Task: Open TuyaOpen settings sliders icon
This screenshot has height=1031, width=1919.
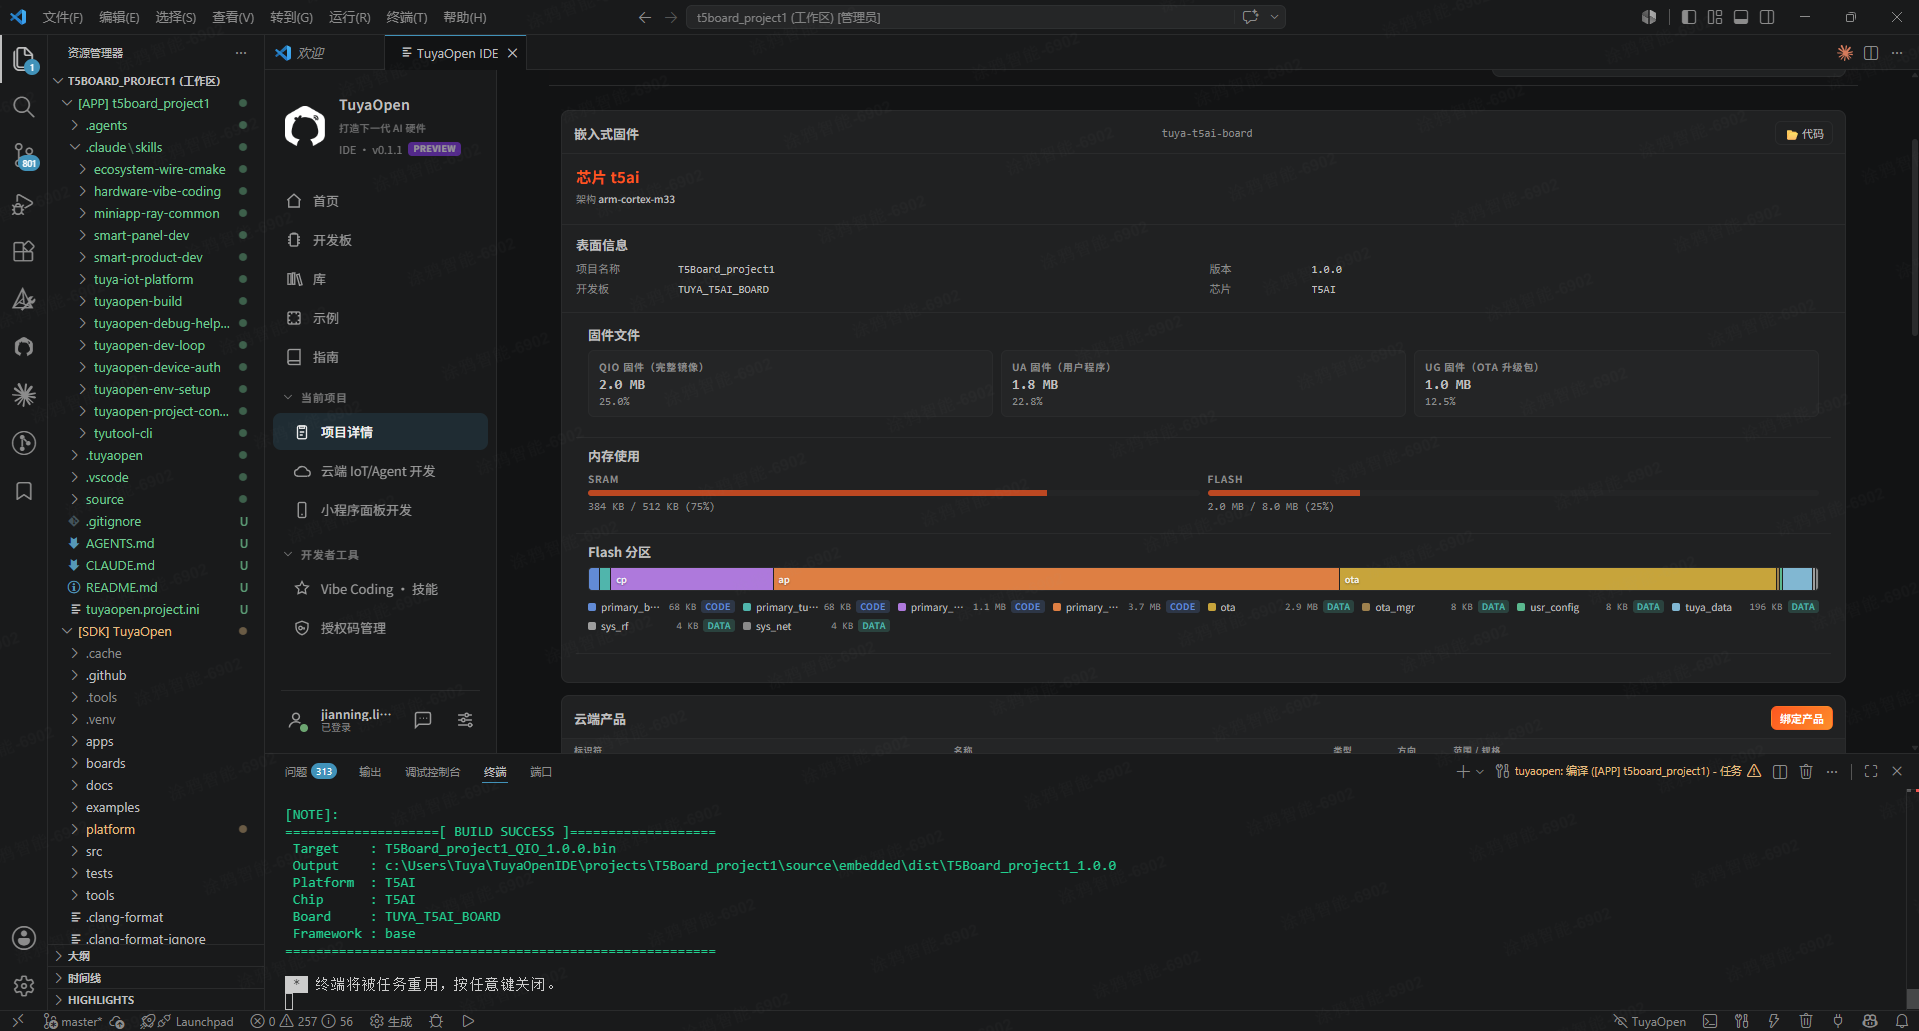Action: pyautogui.click(x=465, y=720)
